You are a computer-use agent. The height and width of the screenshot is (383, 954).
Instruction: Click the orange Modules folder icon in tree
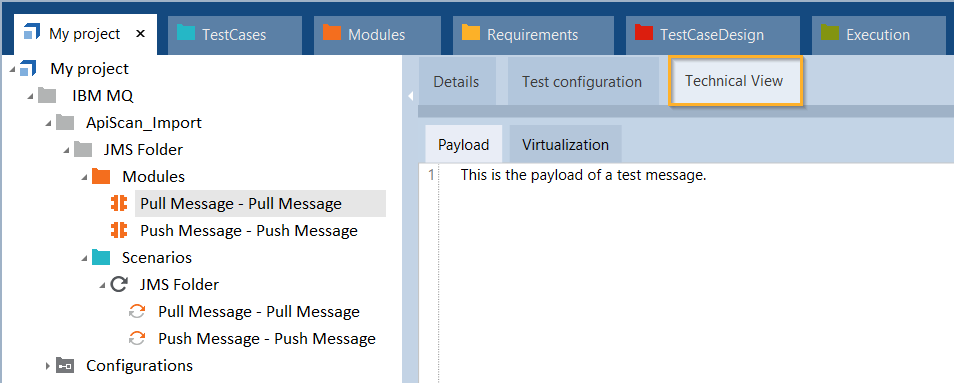[101, 176]
